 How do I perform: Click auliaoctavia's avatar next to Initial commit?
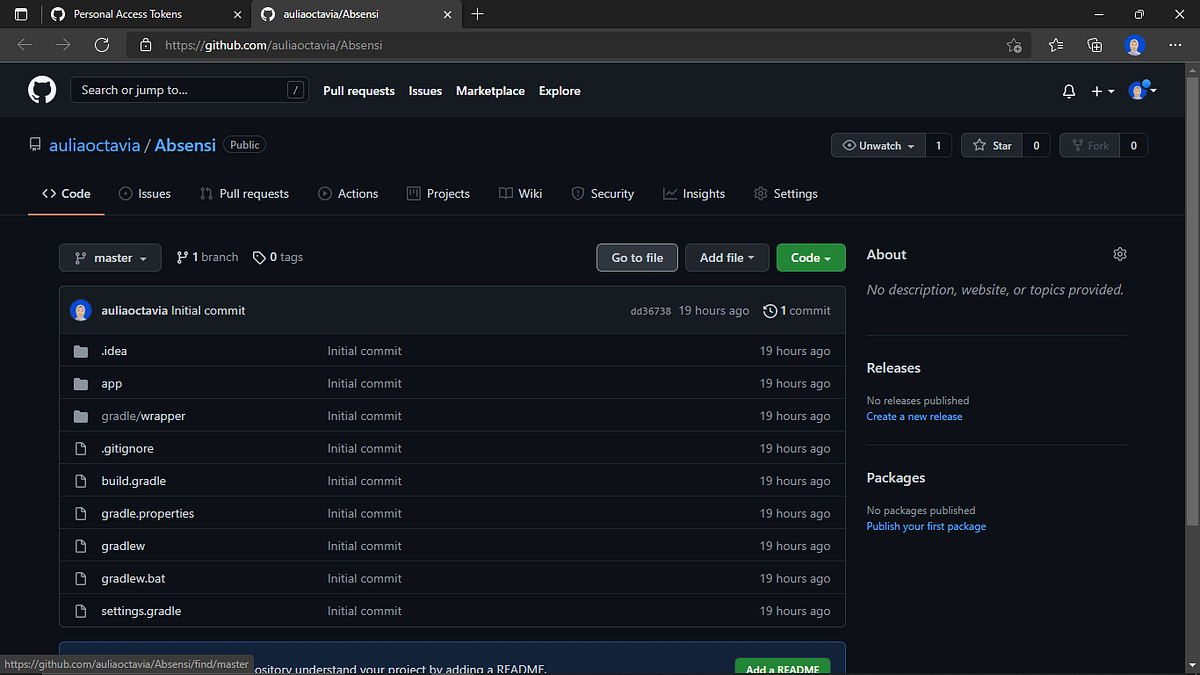80,310
